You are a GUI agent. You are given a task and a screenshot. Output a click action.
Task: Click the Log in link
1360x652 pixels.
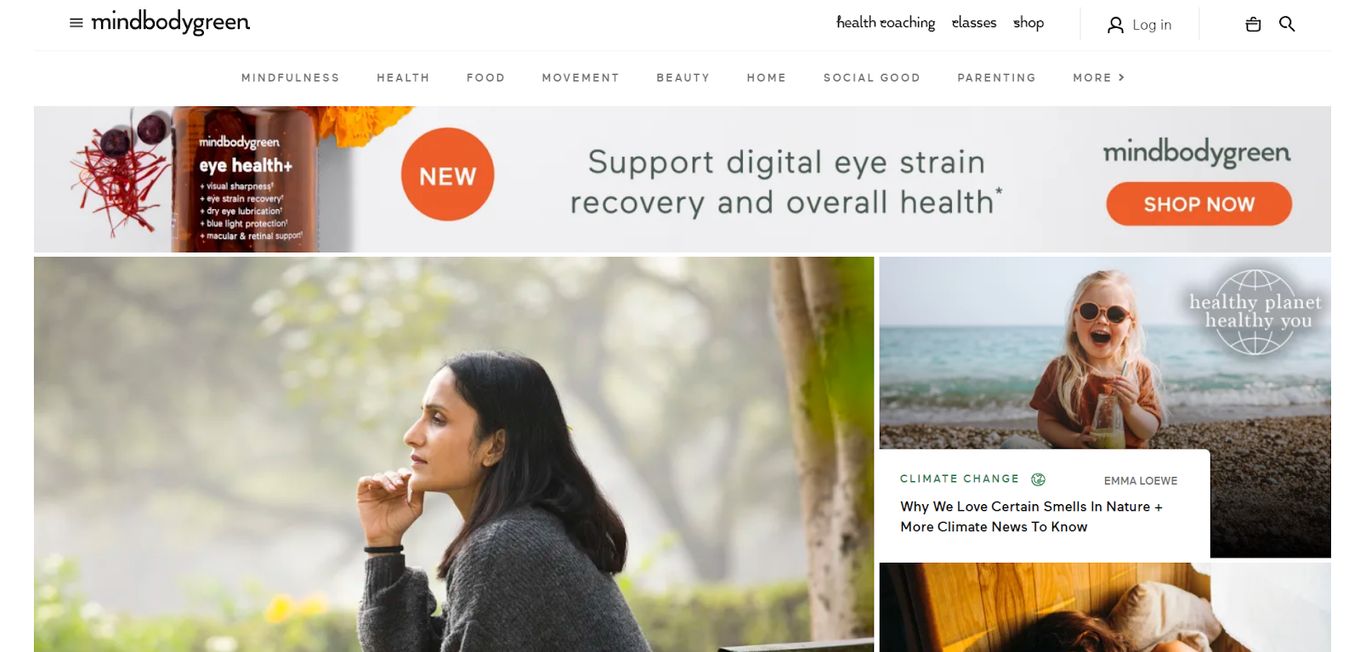click(x=1152, y=25)
